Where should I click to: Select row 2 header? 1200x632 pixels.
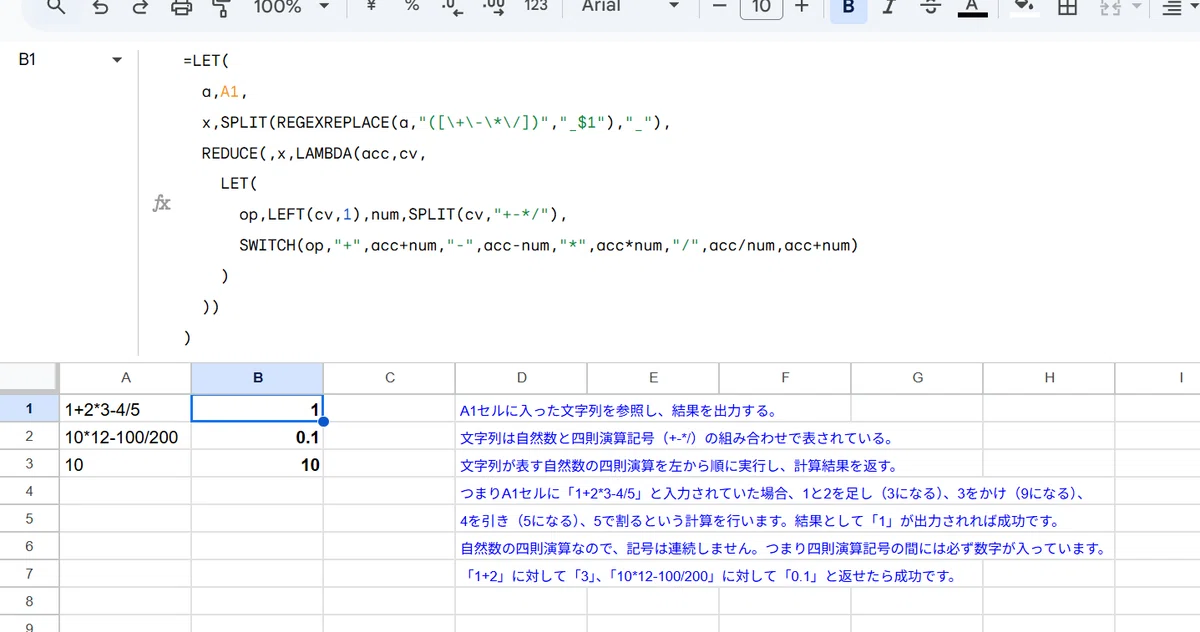(x=30, y=437)
